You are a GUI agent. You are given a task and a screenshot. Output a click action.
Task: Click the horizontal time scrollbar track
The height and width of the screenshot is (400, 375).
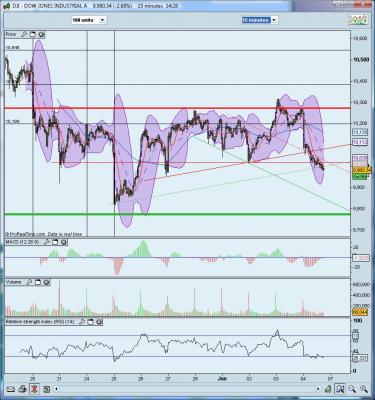click(x=187, y=389)
